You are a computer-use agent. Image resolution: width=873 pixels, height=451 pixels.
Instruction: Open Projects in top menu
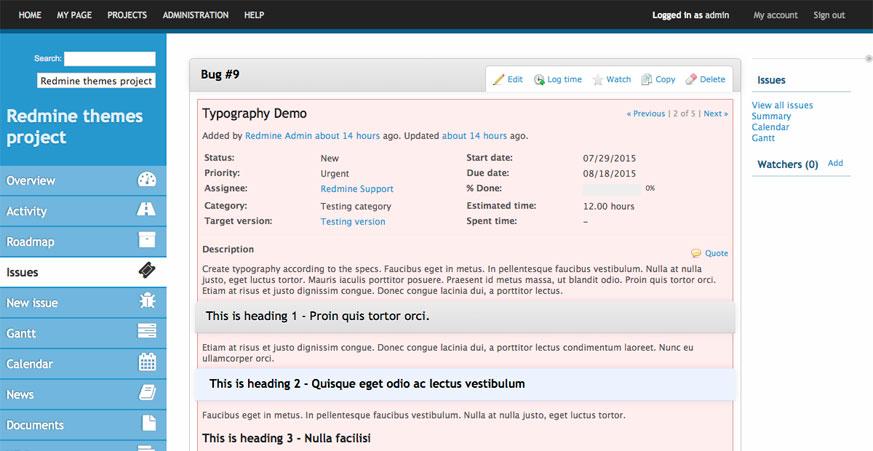[x=127, y=15]
